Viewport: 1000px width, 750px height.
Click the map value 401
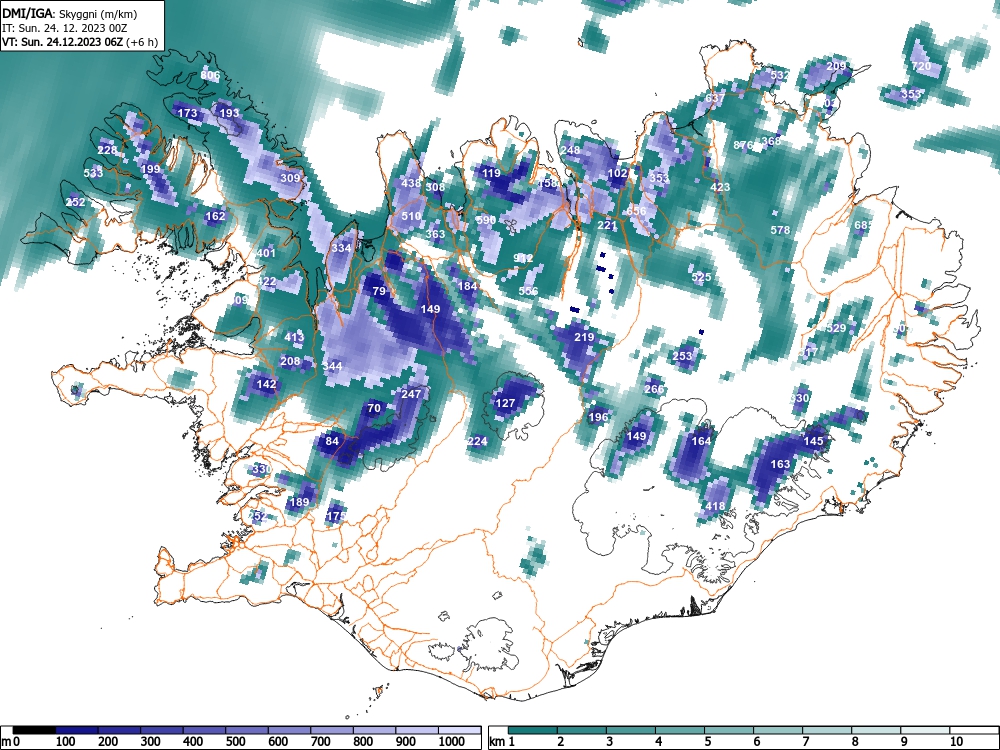click(266, 253)
